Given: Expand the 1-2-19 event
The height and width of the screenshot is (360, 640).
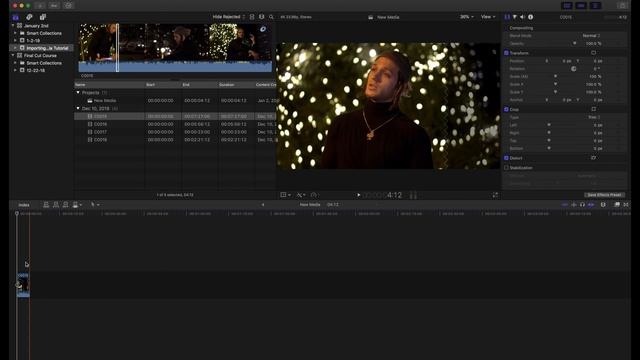Looking at the screenshot, I should [x=16, y=40].
